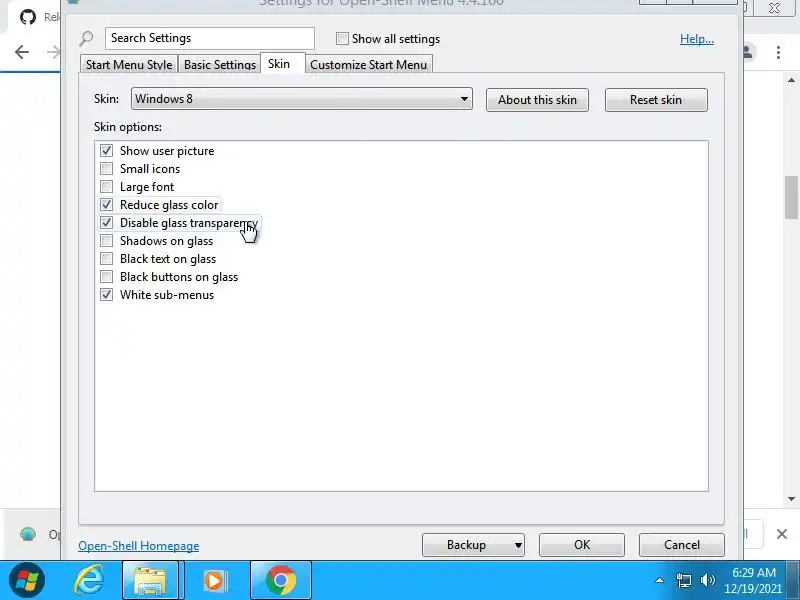This screenshot has width=800, height=600.
Task: Switch to the Chrome taskbar icon
Action: (x=281, y=580)
